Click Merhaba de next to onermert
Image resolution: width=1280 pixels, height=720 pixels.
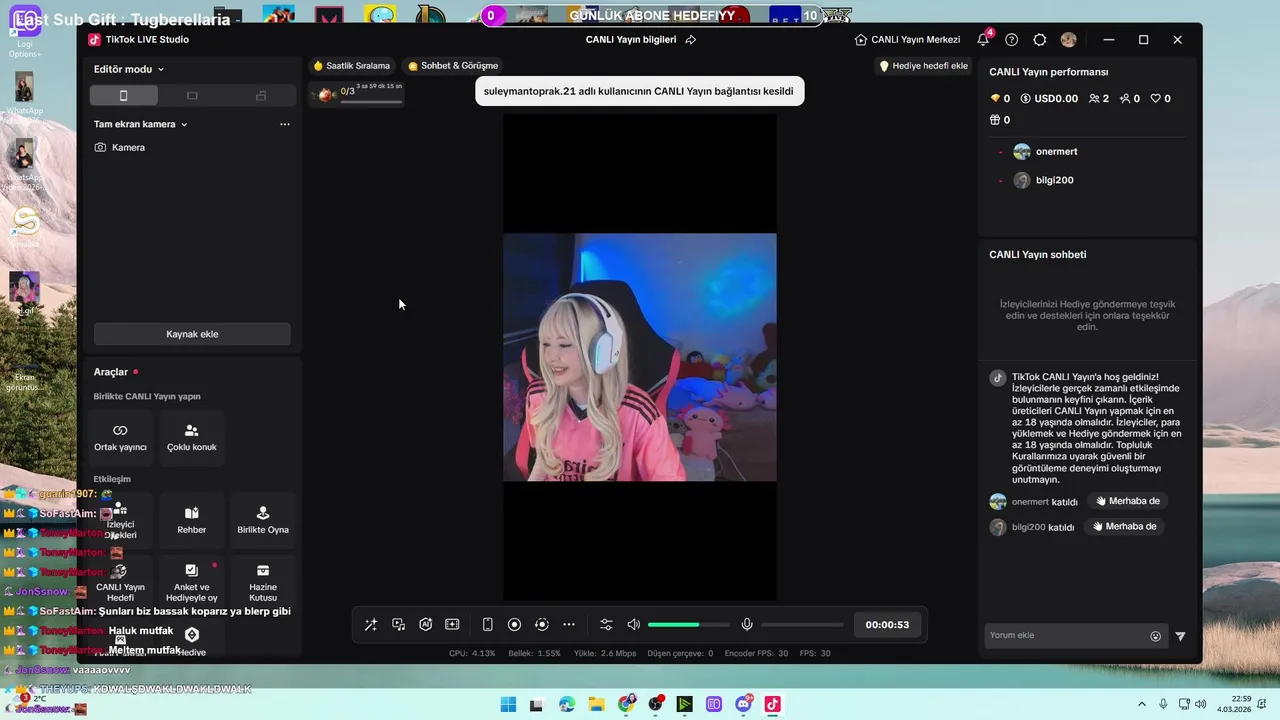coord(1126,501)
